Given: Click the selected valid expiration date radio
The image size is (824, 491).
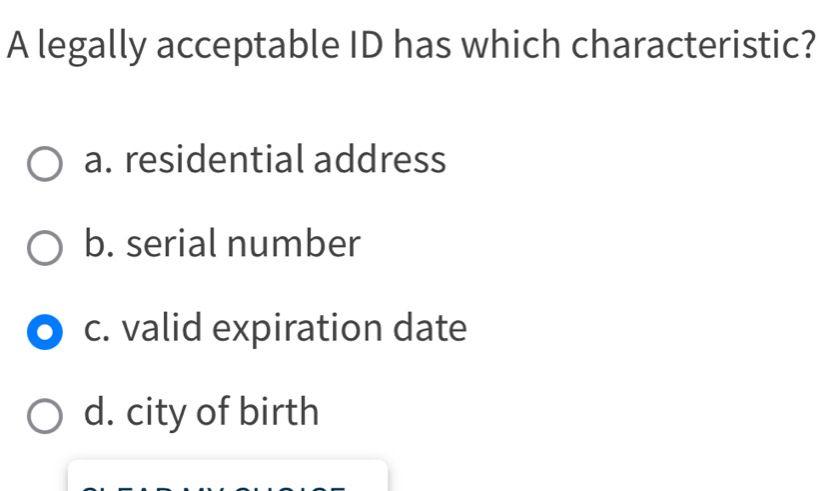Looking at the screenshot, I should click(x=43, y=329).
